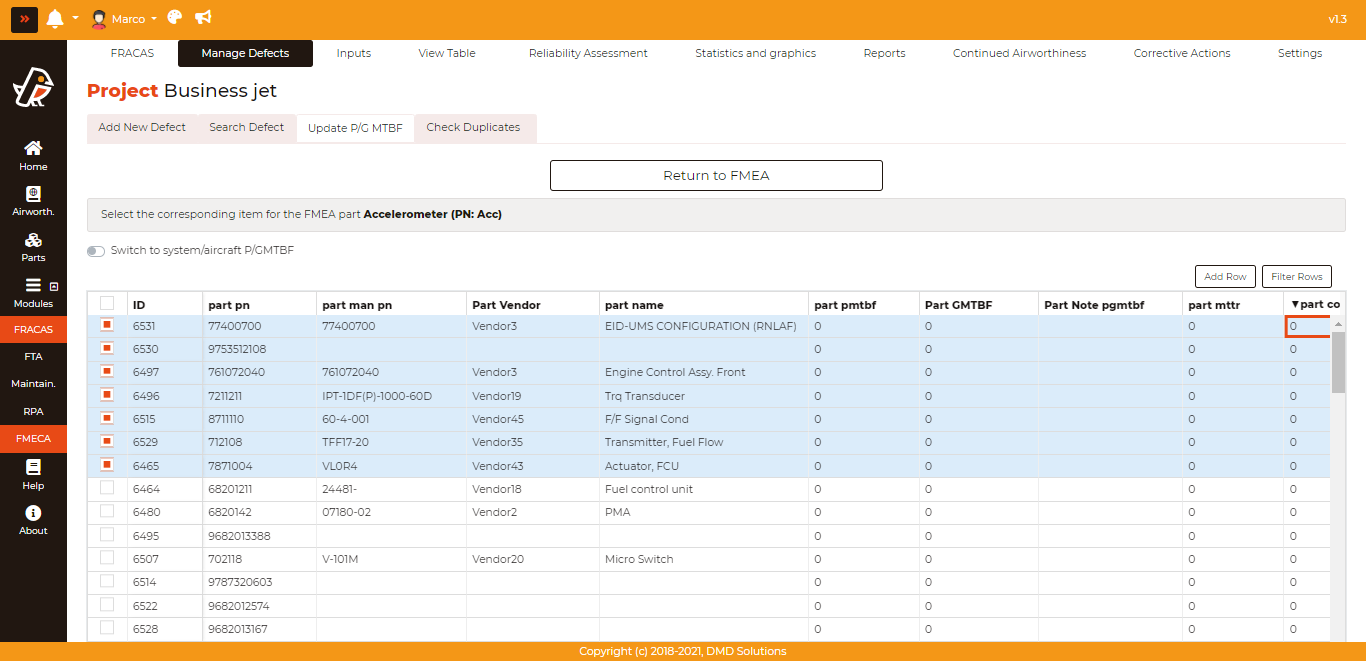This screenshot has width=1366, height=661.
Task: Switch to Check Duplicates tab
Action: pos(473,128)
